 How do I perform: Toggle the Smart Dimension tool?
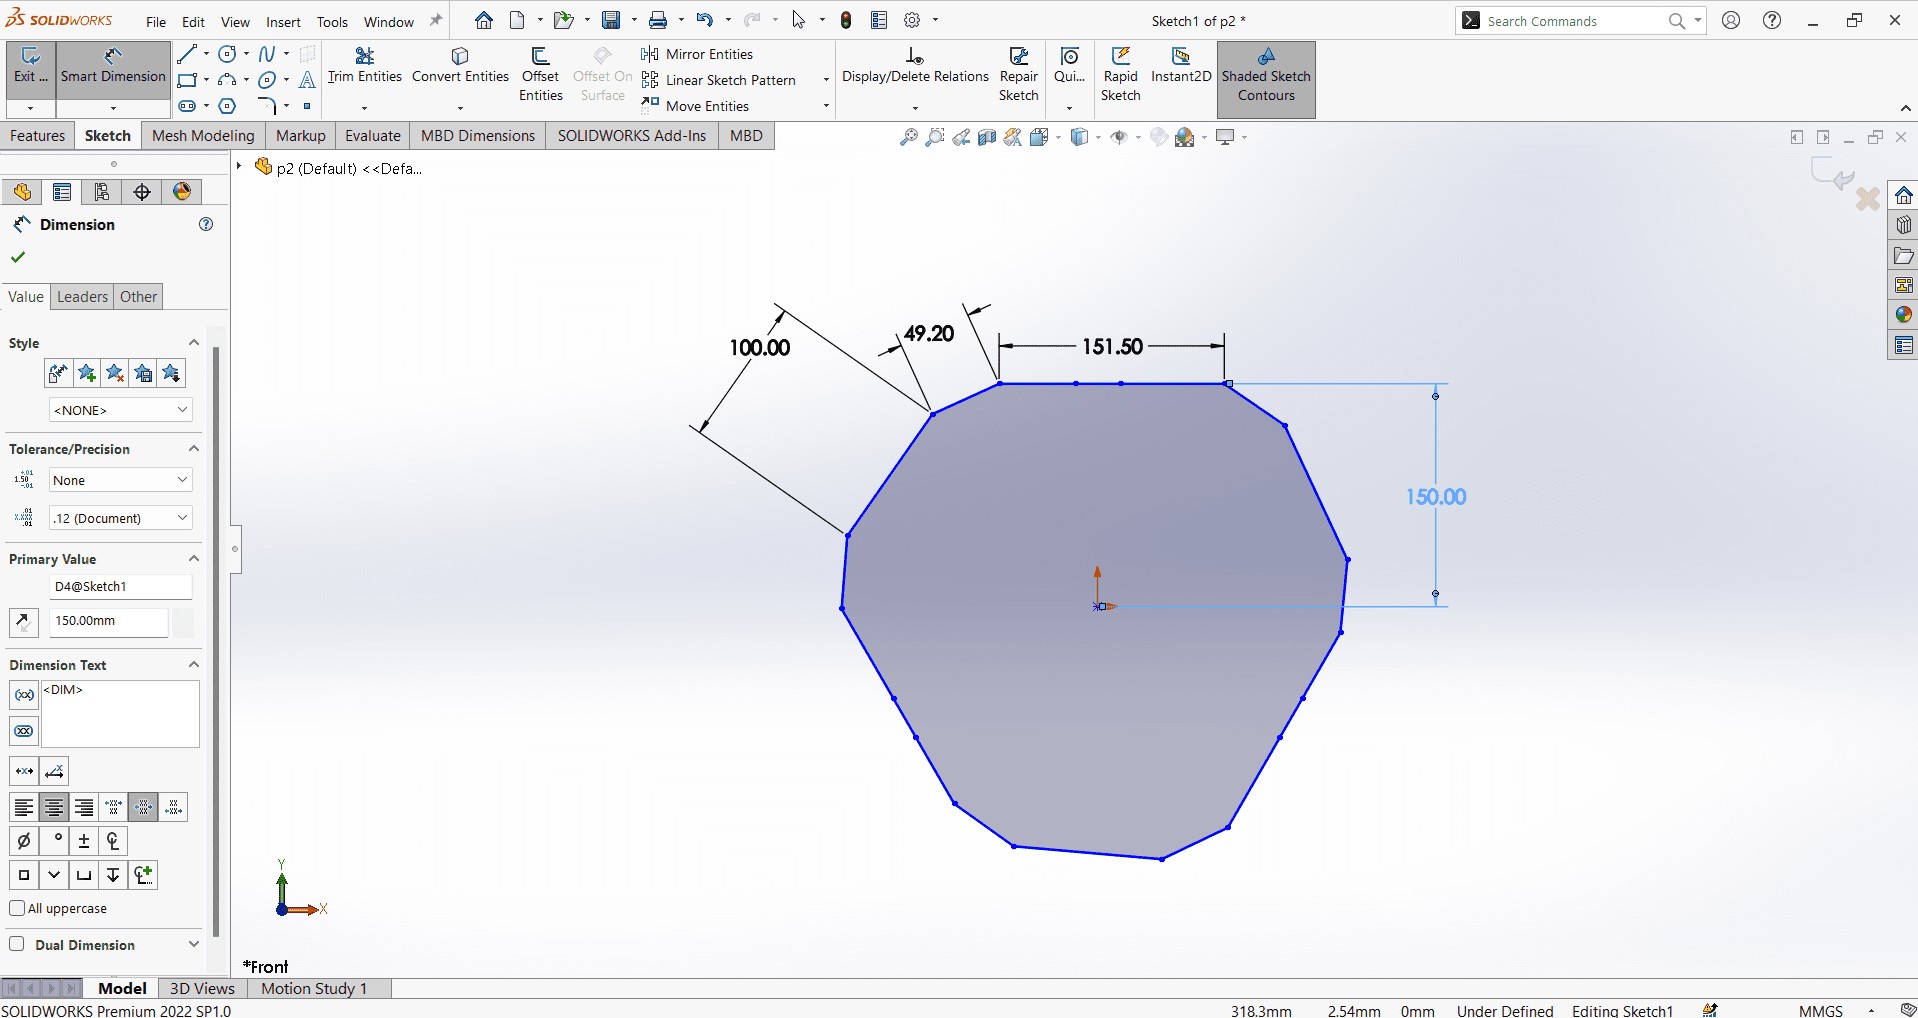pos(113,68)
